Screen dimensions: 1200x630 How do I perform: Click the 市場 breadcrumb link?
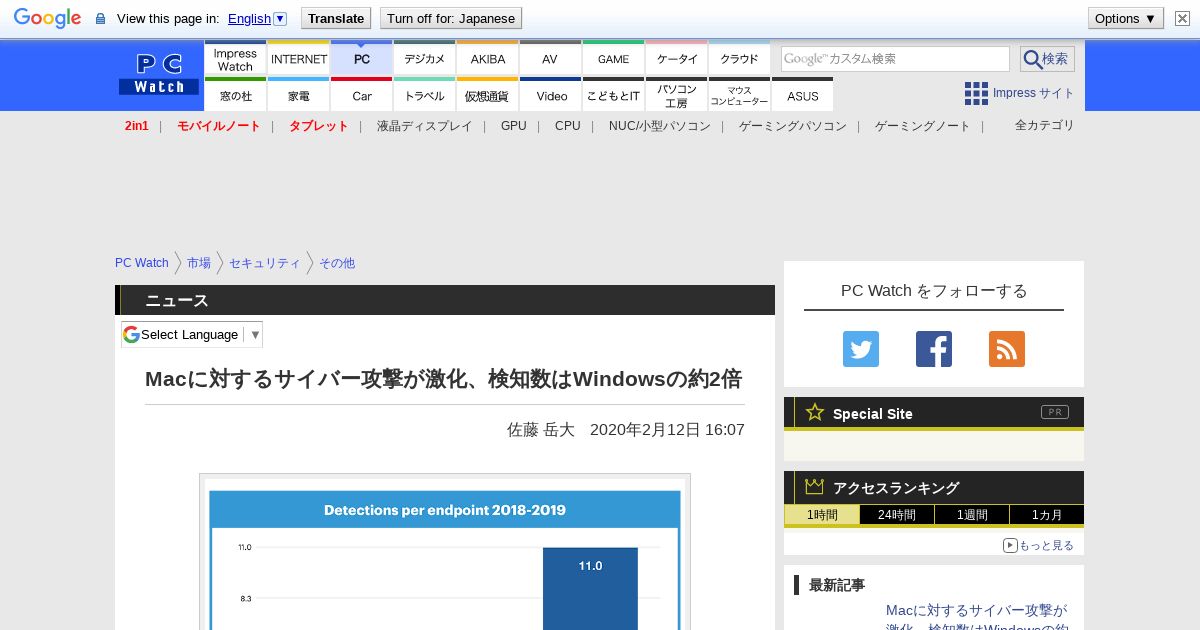[199, 263]
